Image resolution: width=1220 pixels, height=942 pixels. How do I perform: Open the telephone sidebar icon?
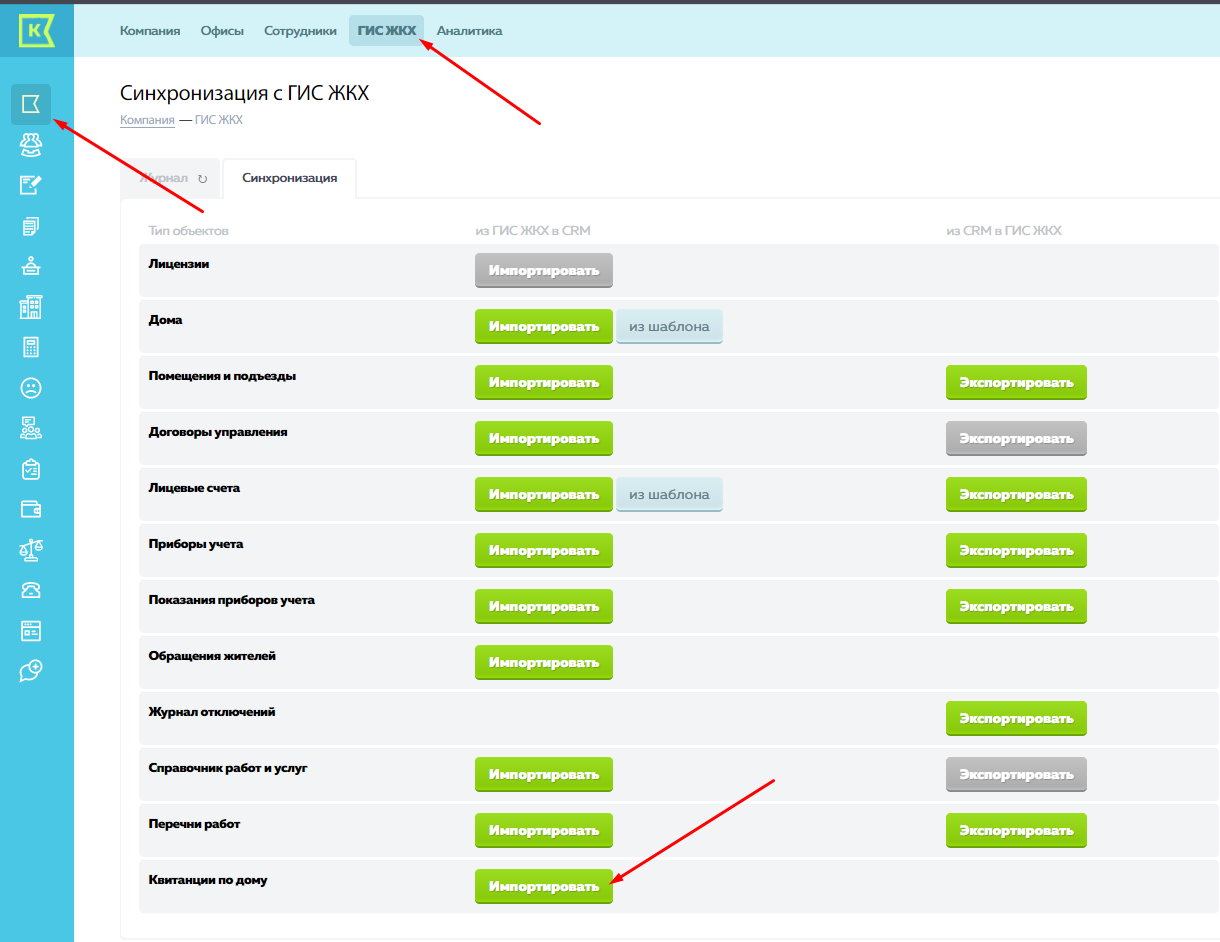click(31, 590)
